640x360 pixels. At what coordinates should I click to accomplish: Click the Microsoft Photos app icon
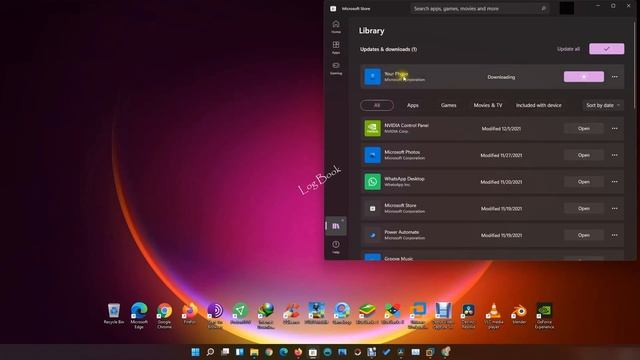tap(372, 155)
